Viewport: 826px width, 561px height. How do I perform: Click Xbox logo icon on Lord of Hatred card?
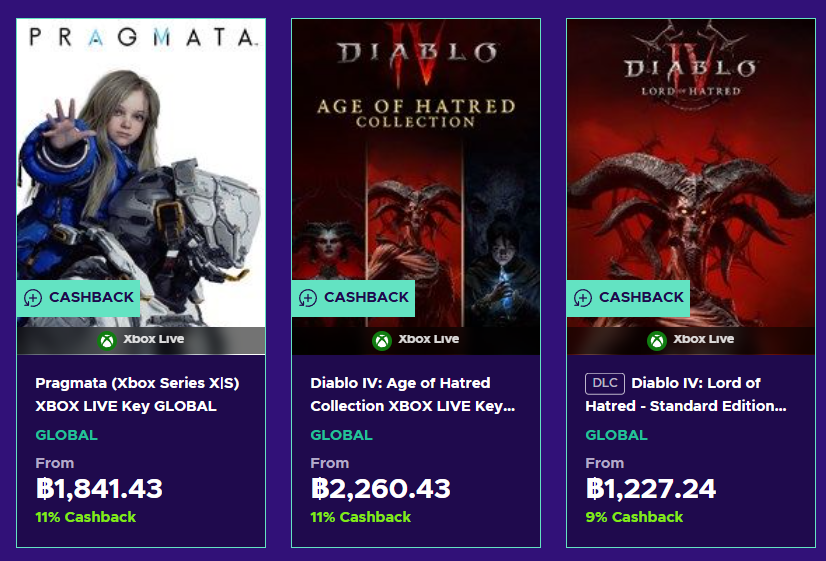[657, 340]
